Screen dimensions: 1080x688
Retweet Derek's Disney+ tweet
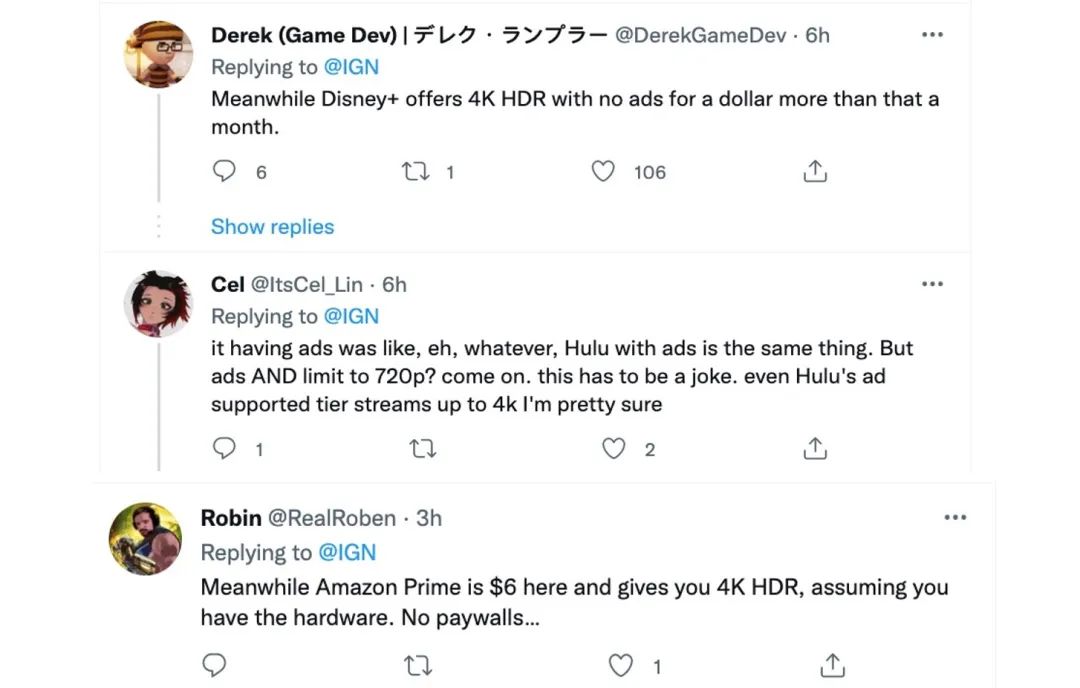pos(414,172)
